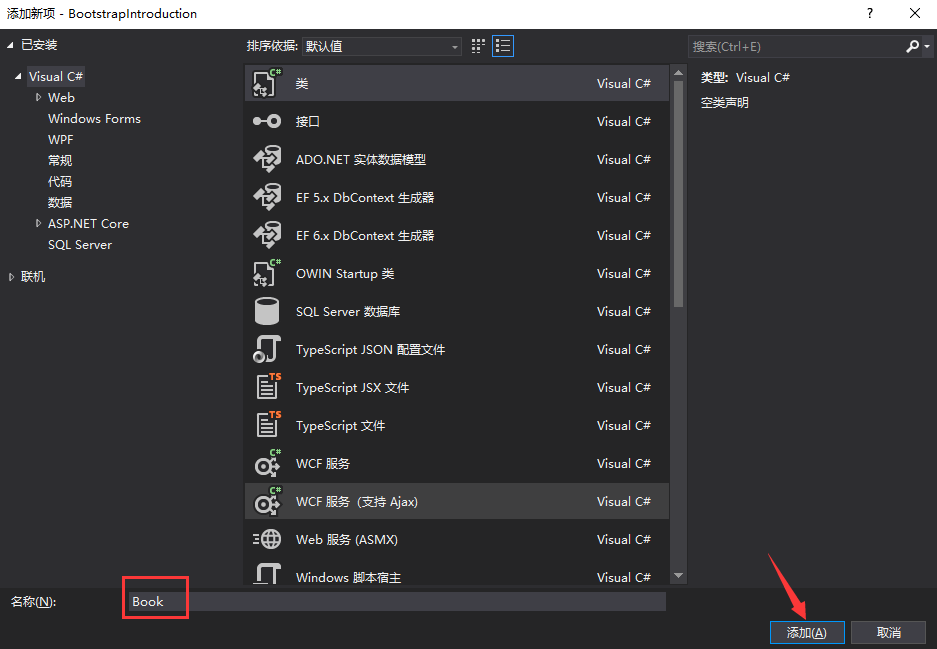Click 'TypeScript JSON 配置文件' text
The height and width of the screenshot is (649, 937).
point(370,350)
